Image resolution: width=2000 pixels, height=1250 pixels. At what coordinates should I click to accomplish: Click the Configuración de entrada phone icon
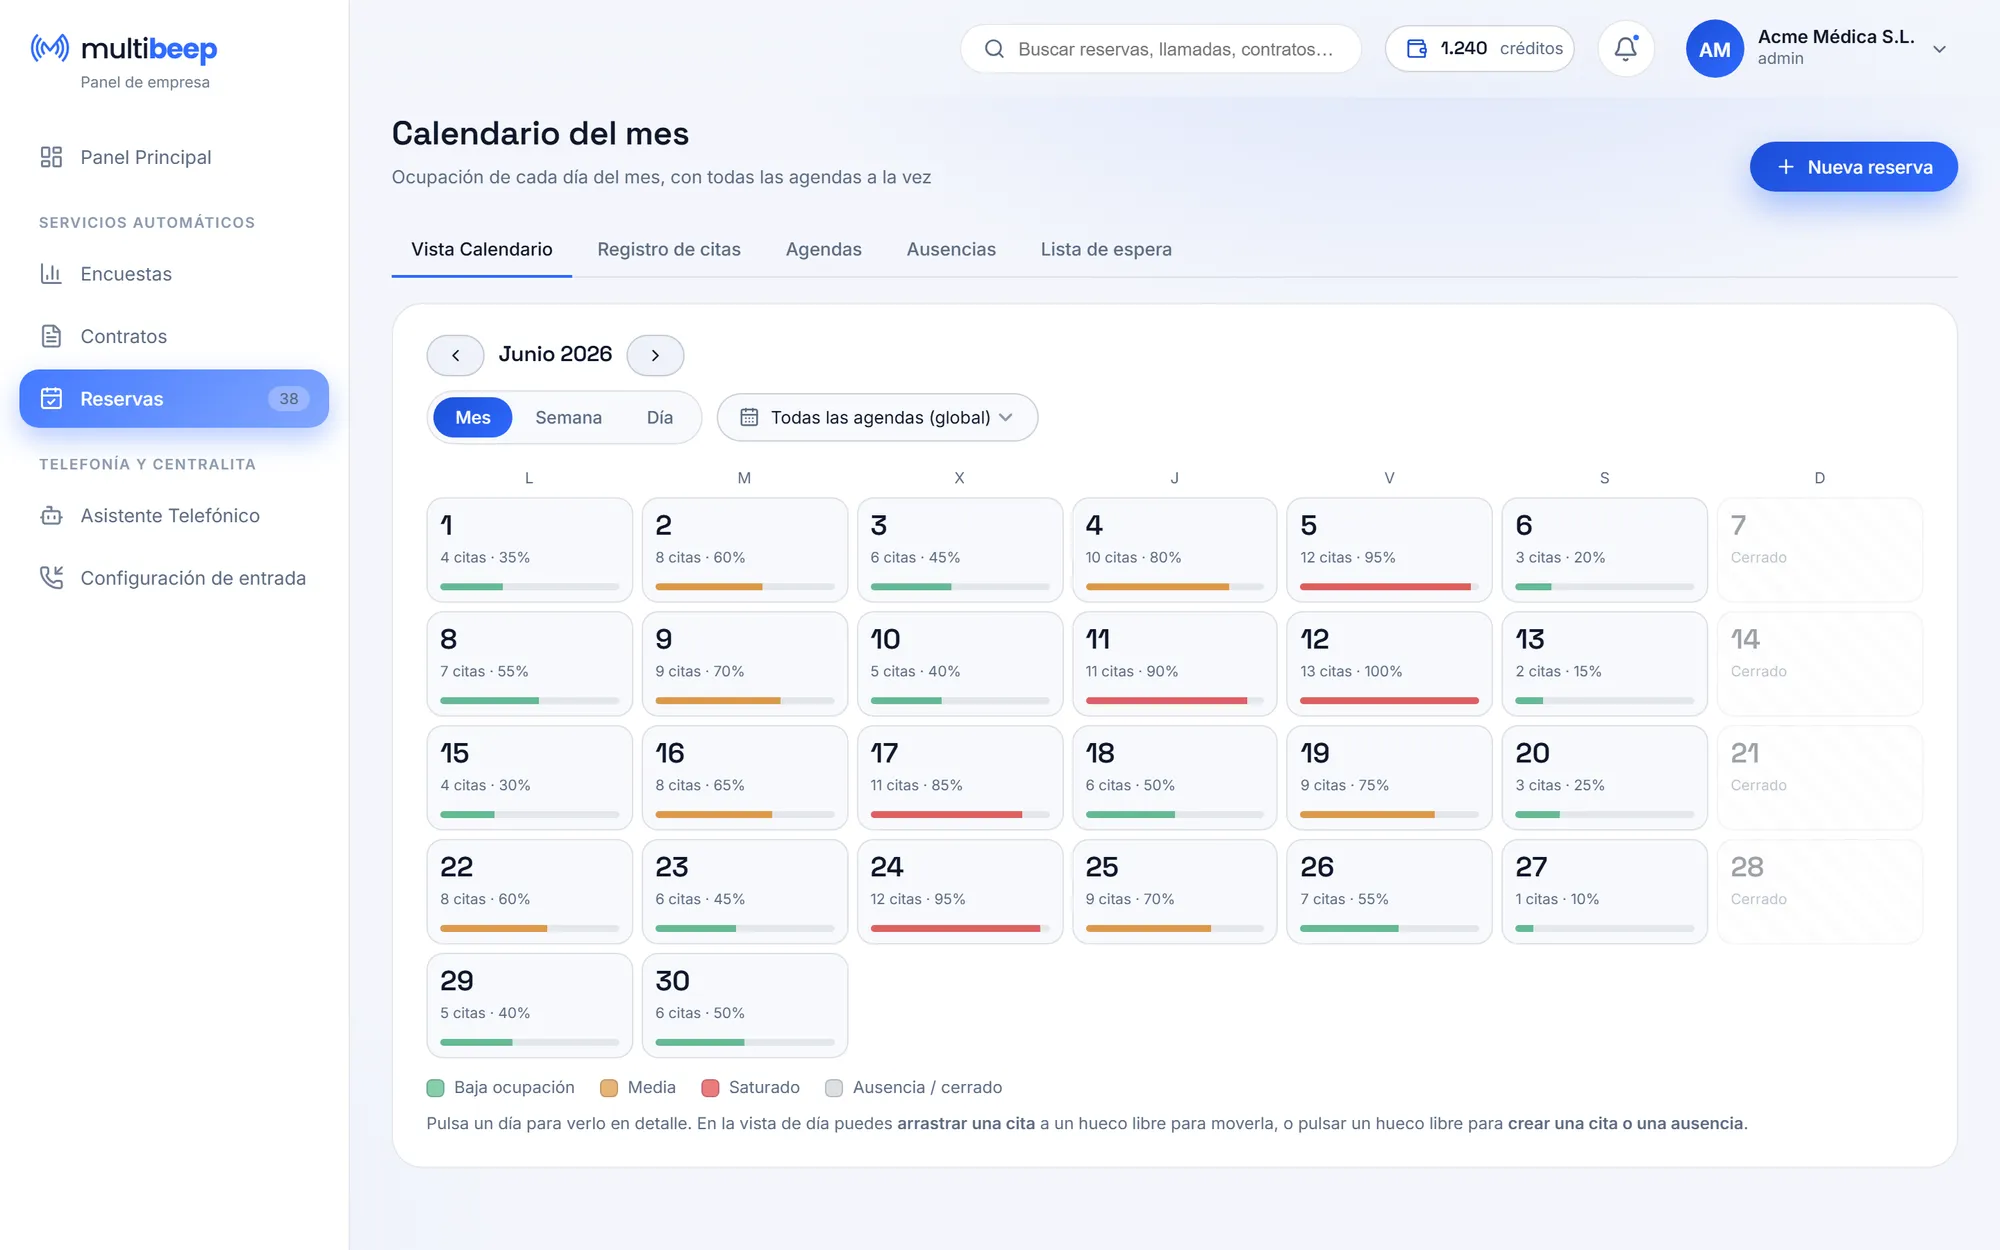coord(51,578)
